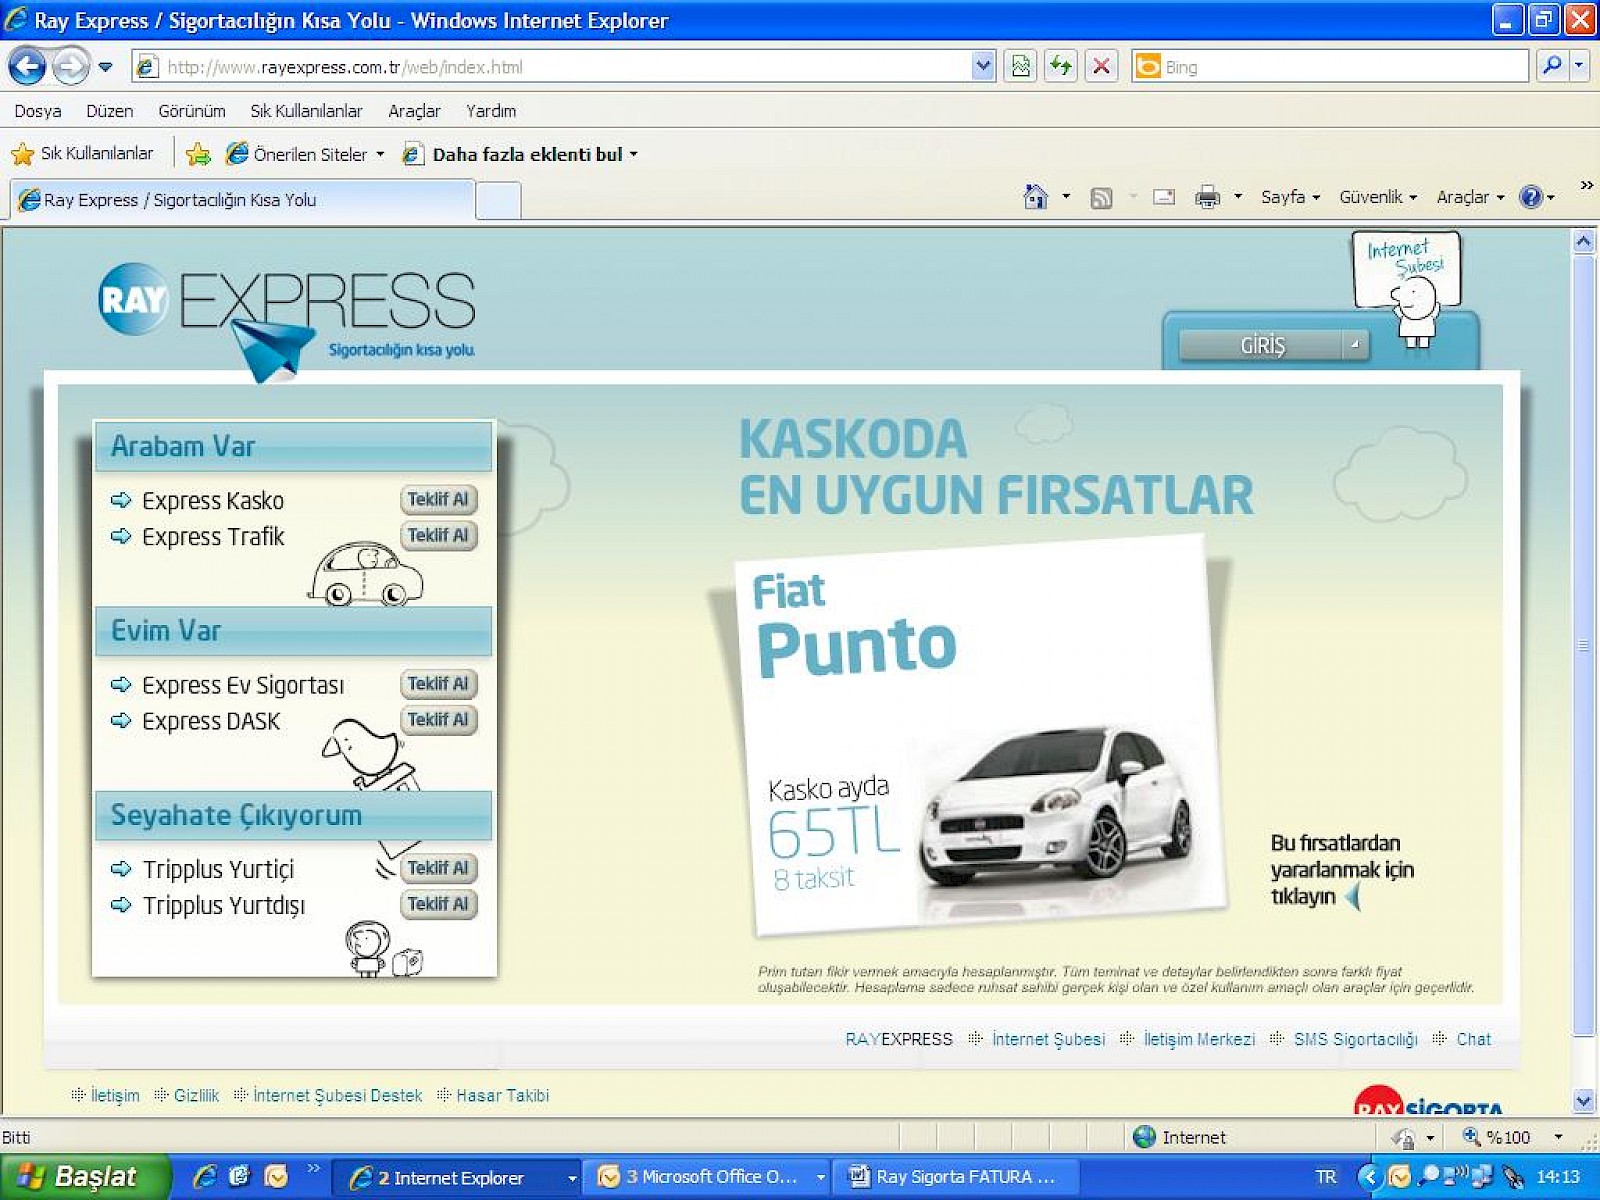The width and height of the screenshot is (1600, 1200).
Task: Click the Home page icon in command bar
Action: point(1035,197)
